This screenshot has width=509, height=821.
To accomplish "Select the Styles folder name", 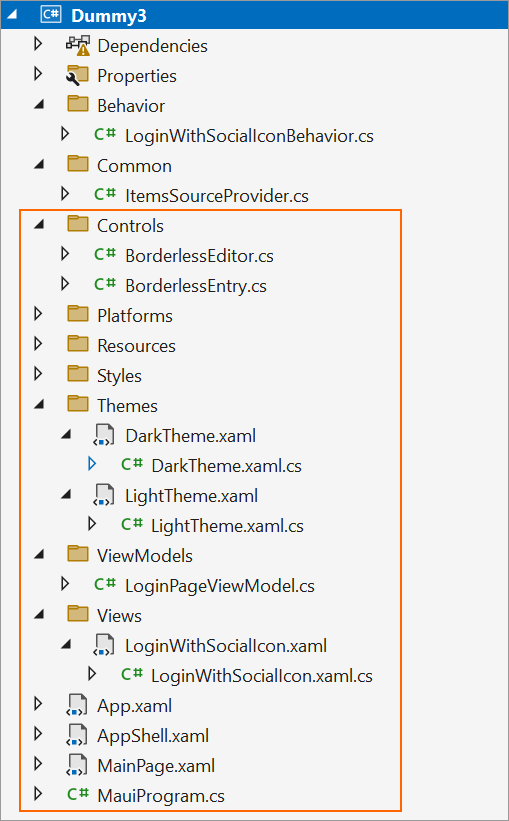I will click(119, 376).
